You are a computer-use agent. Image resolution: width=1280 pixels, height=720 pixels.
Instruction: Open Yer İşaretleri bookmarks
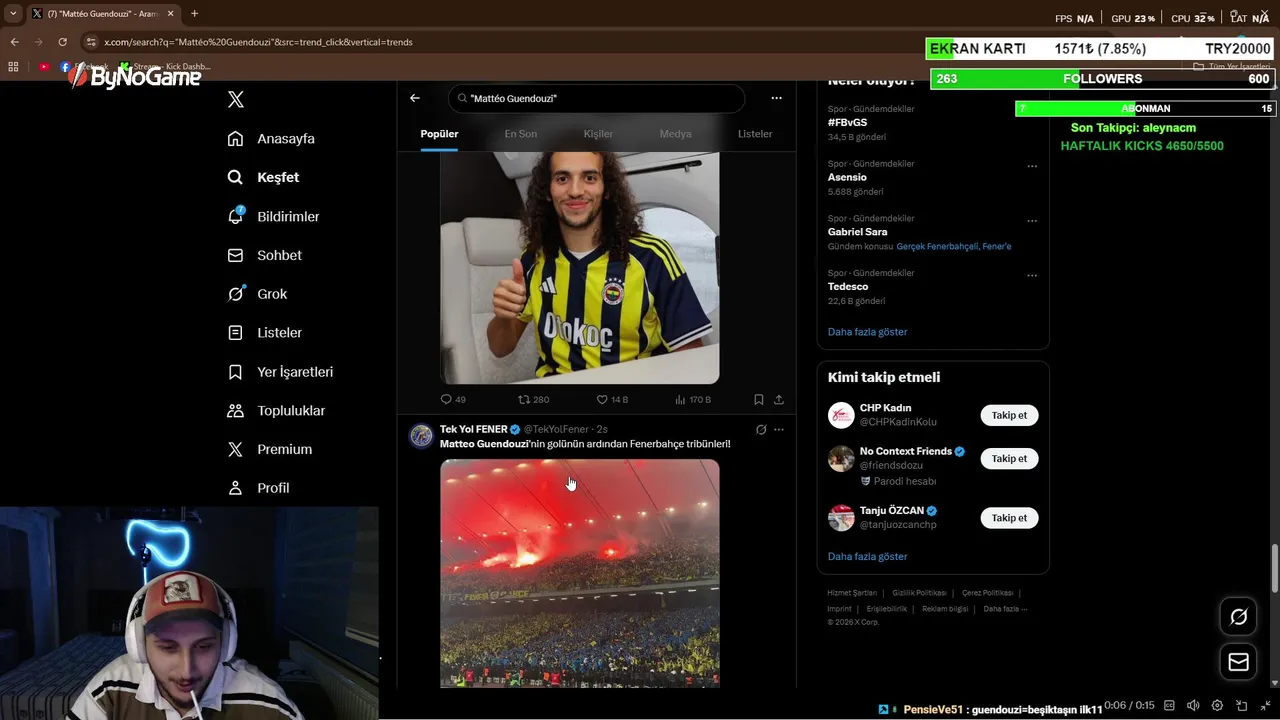tap(280, 372)
